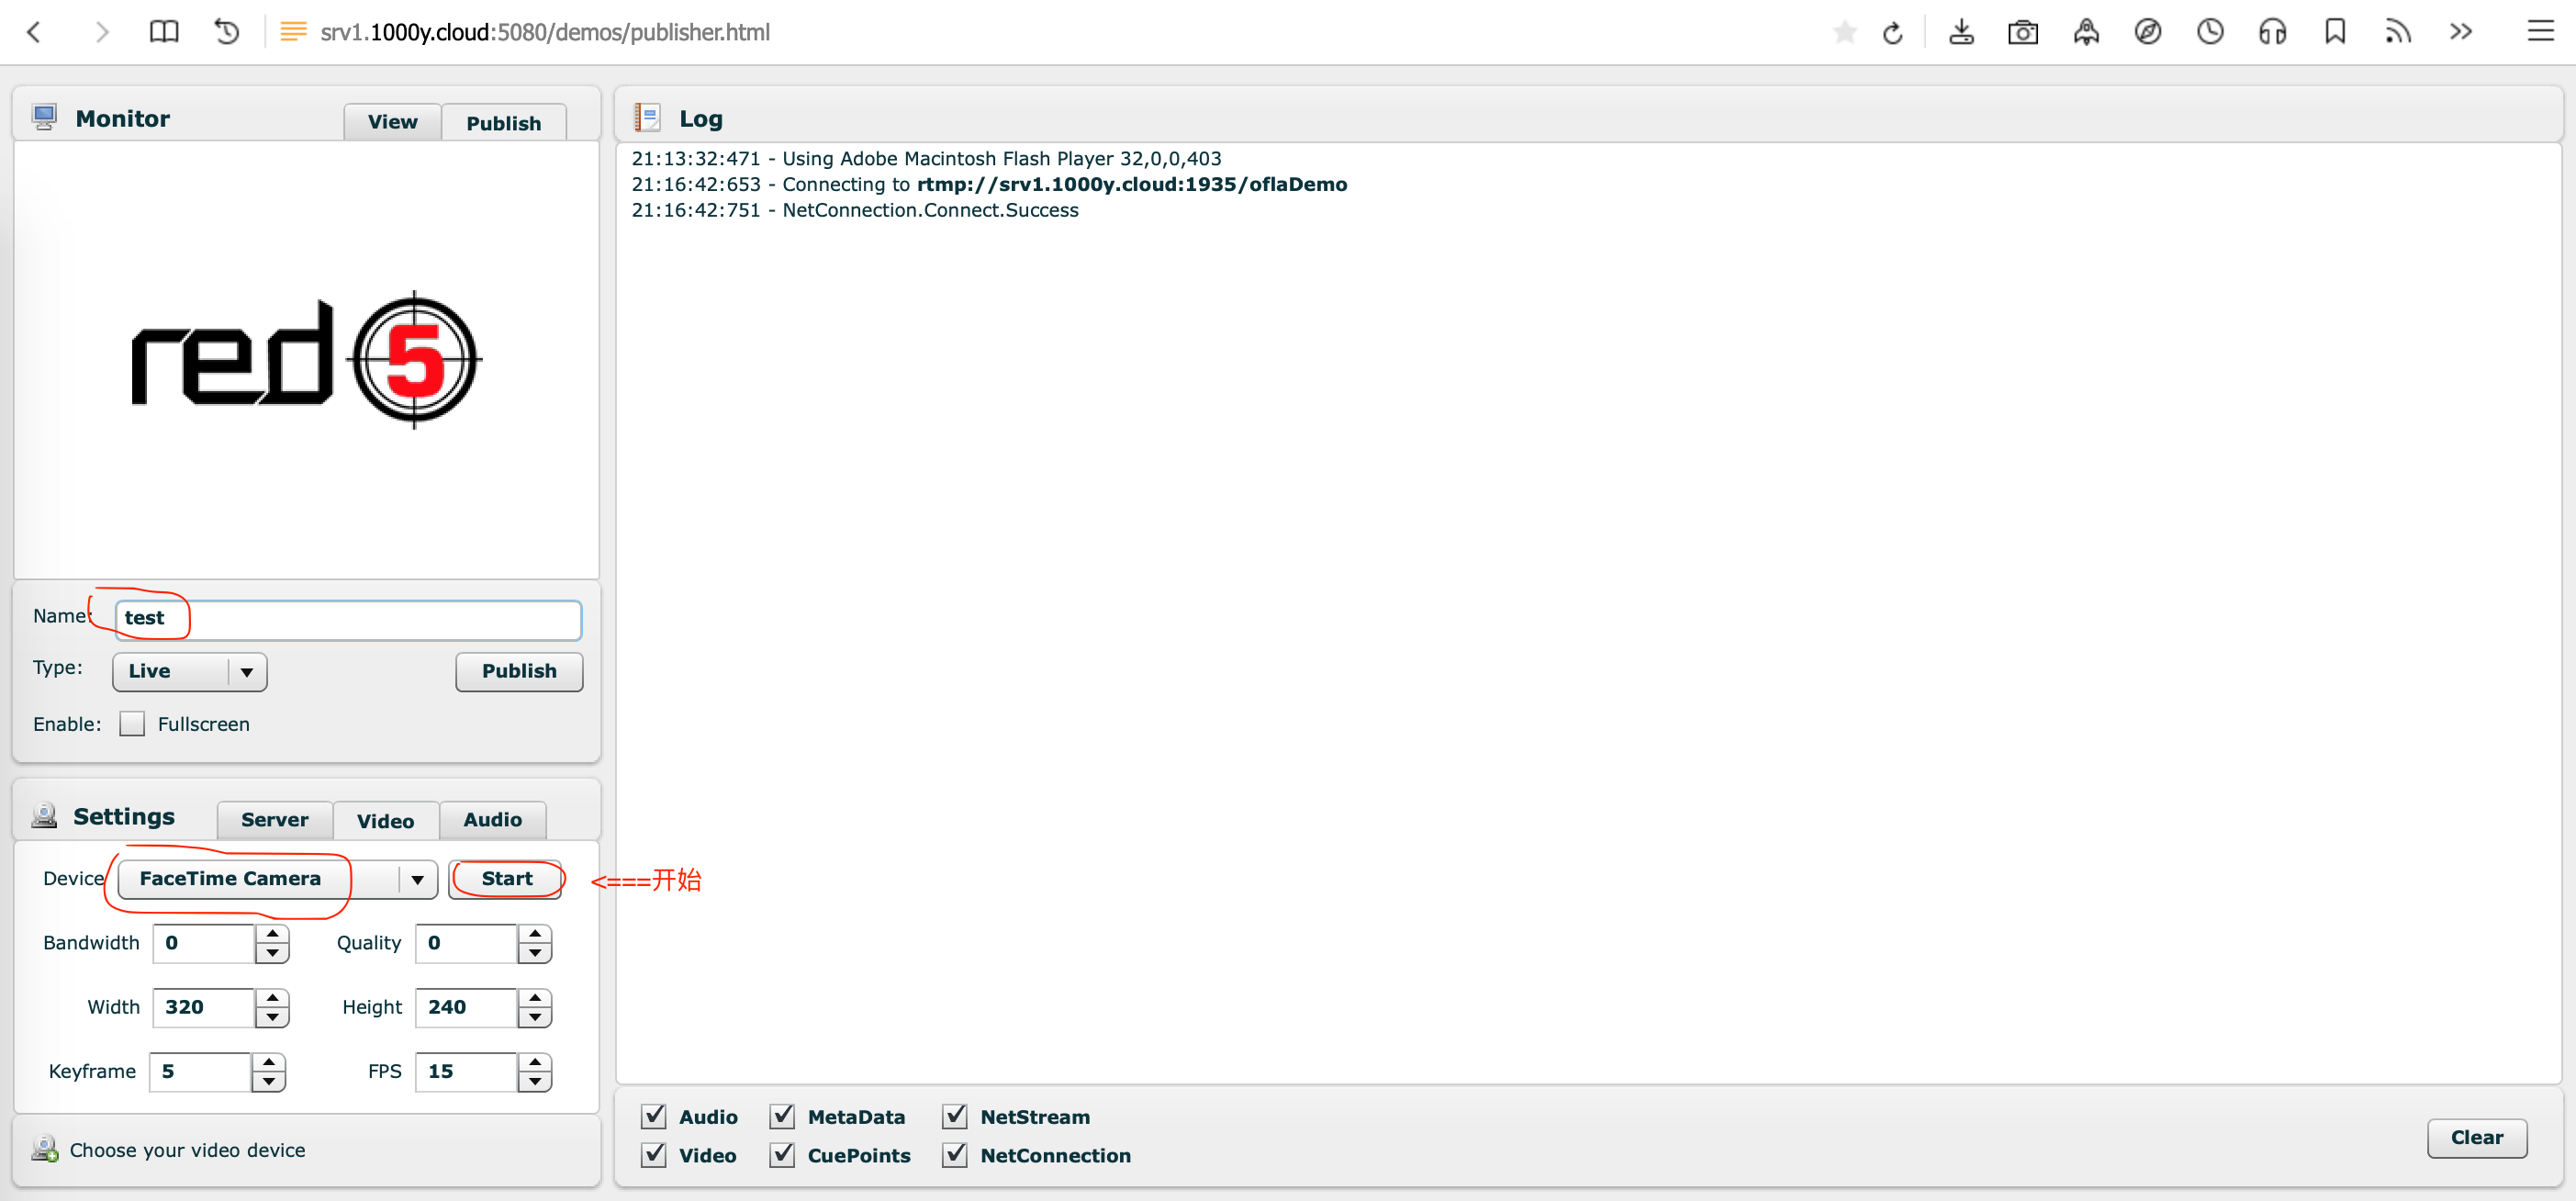Increase the Width value
Screen dimensions: 2576x1201
click(272, 998)
